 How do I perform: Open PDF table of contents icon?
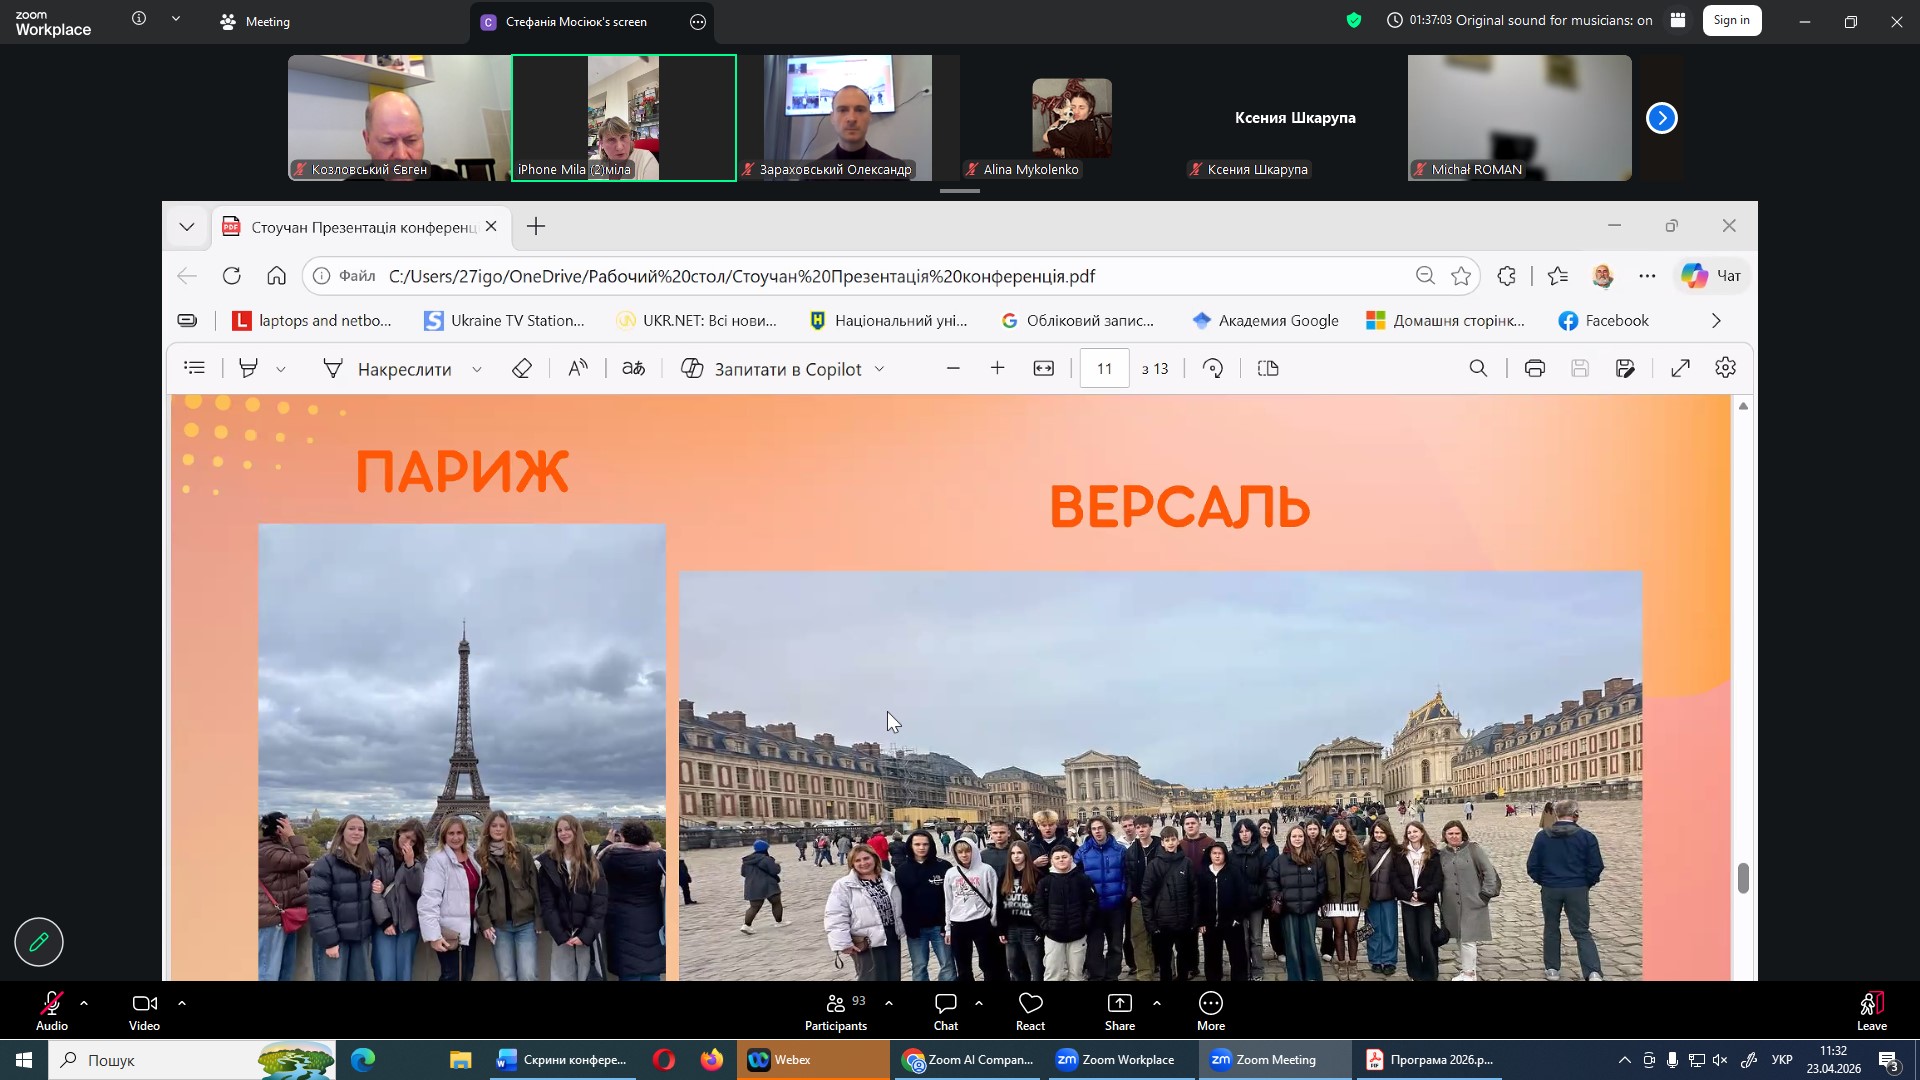(x=195, y=369)
